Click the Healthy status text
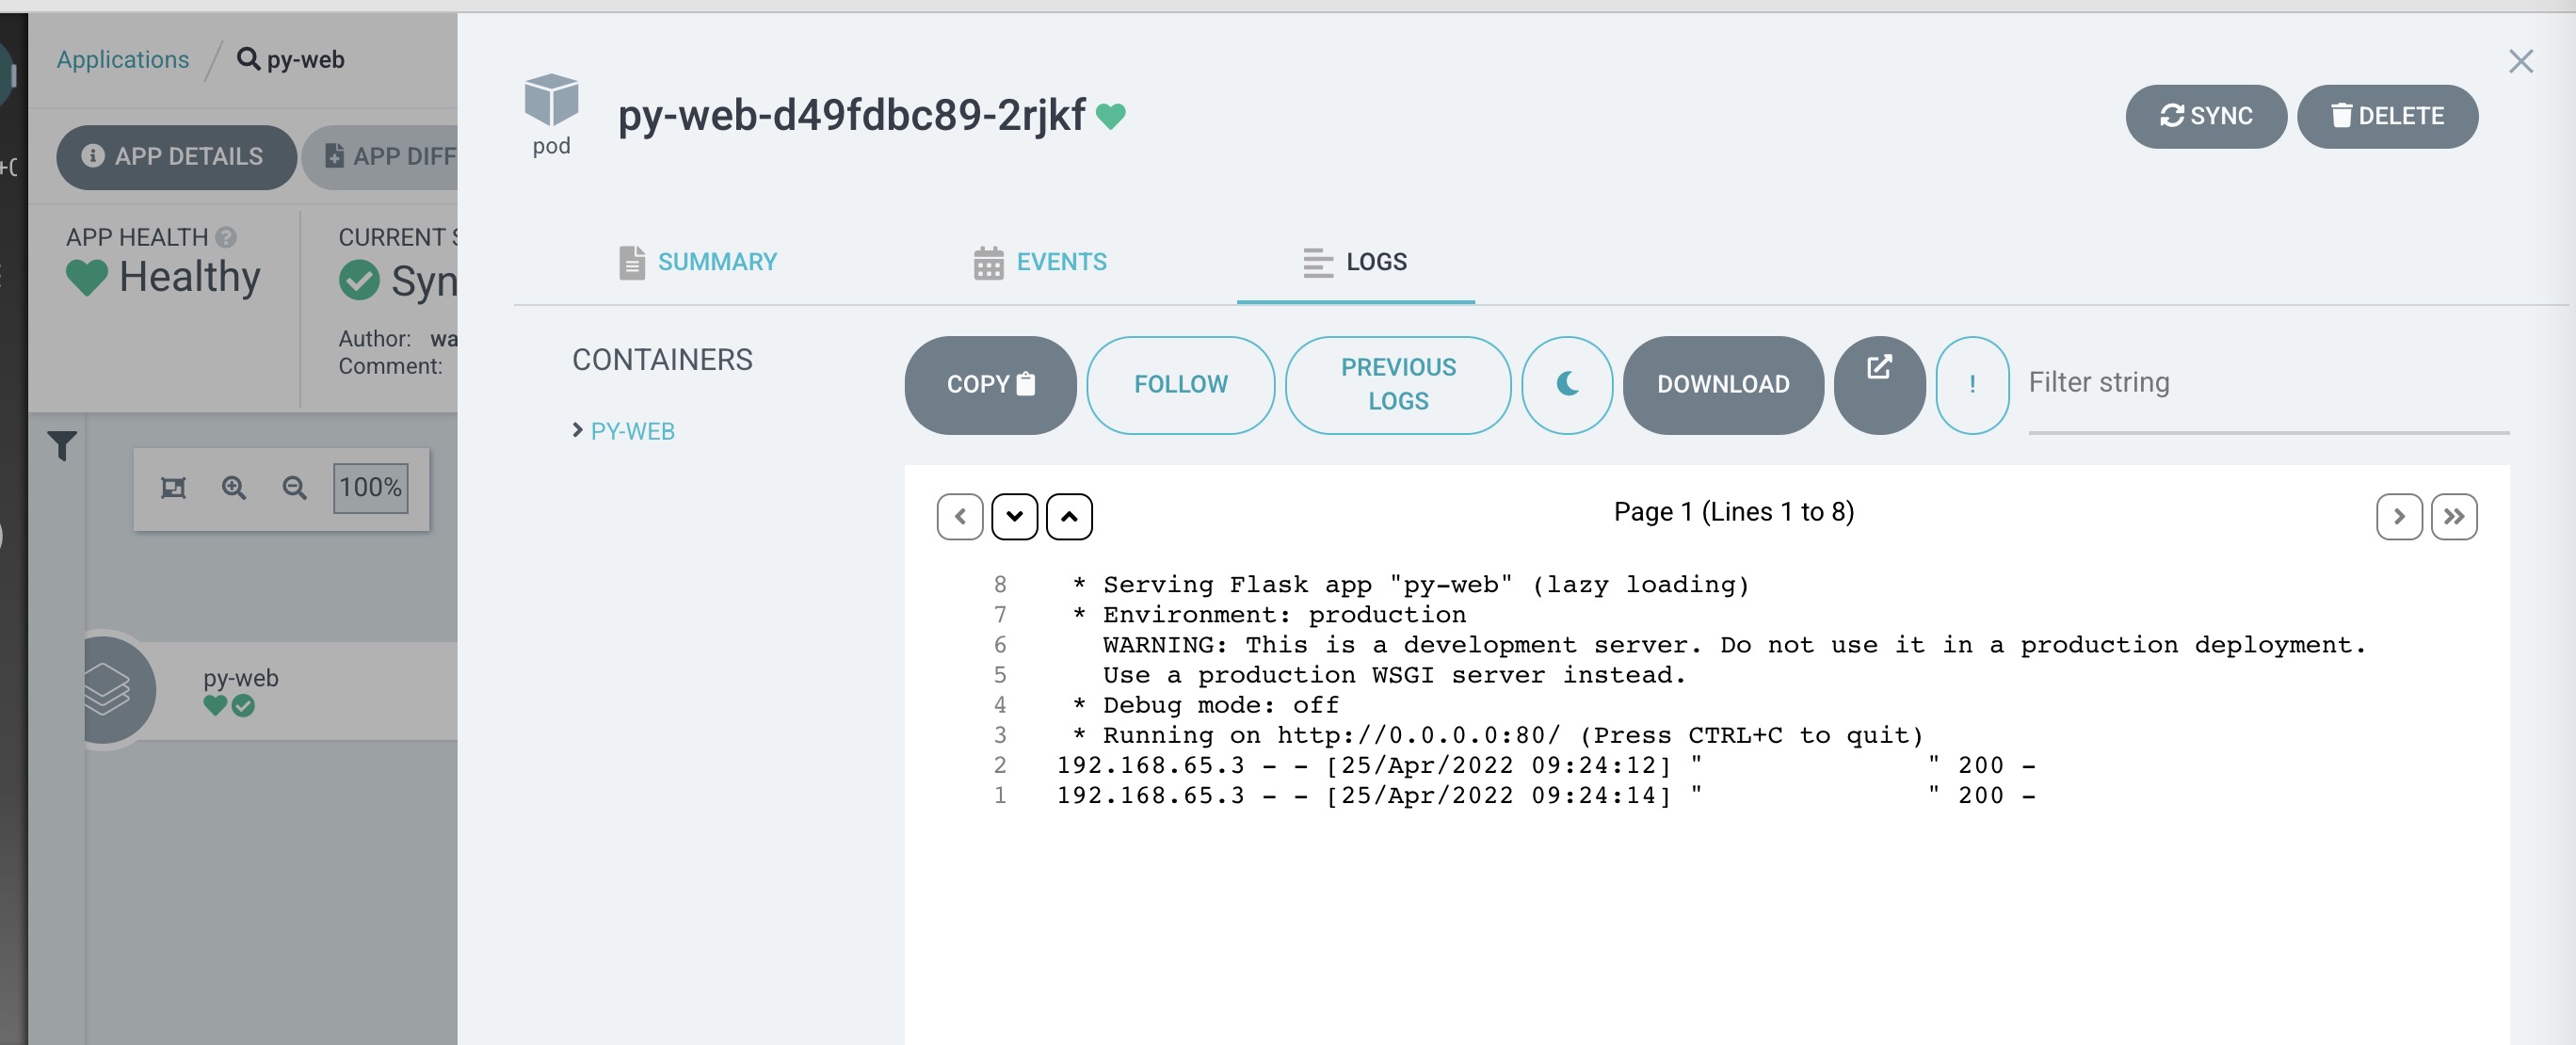The width and height of the screenshot is (2576, 1045). click(x=190, y=277)
